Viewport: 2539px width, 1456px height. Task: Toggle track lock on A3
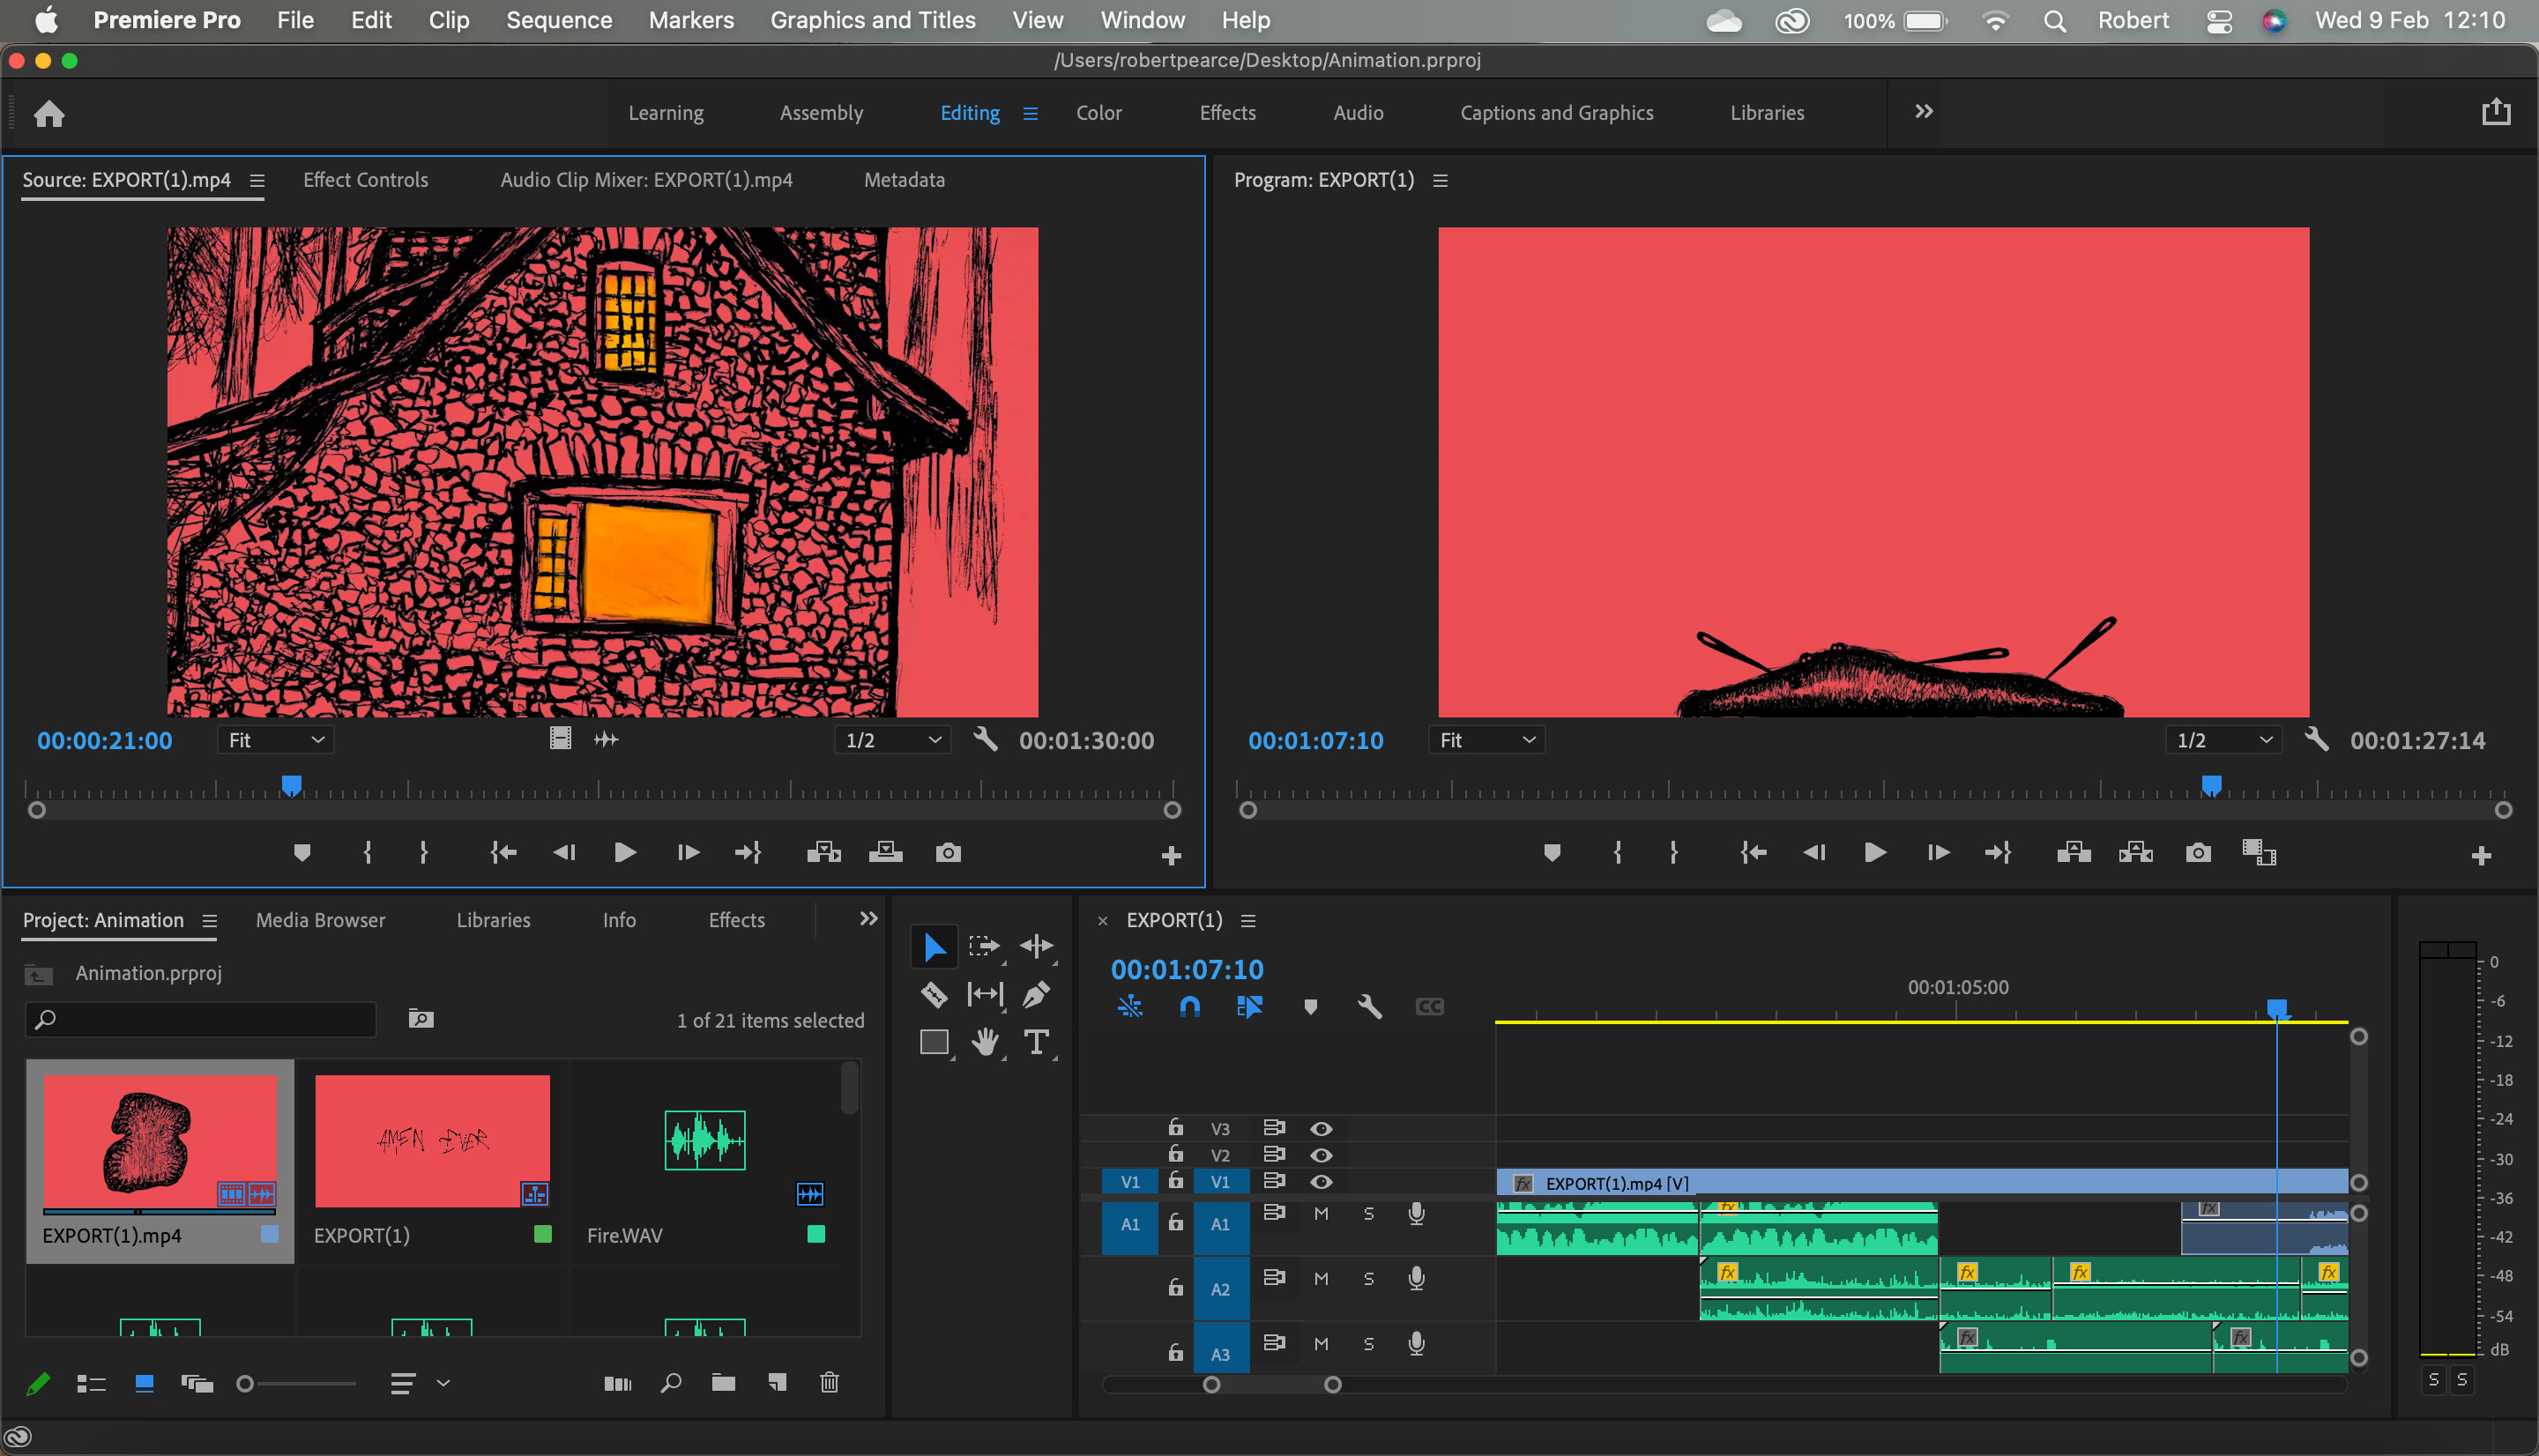tap(1176, 1353)
